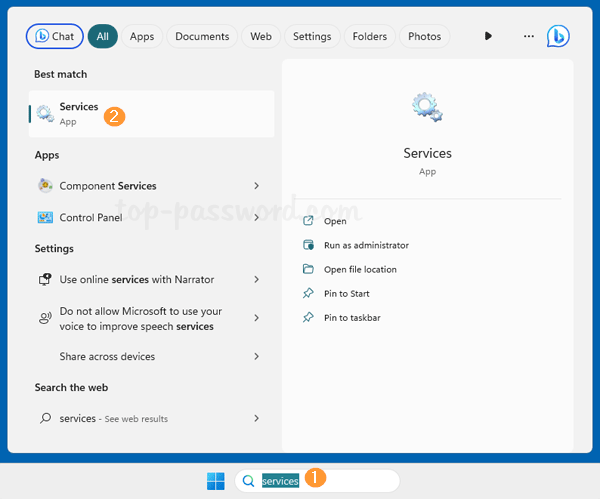
Task: Expand Component Services result chevron
Action: coord(257,186)
